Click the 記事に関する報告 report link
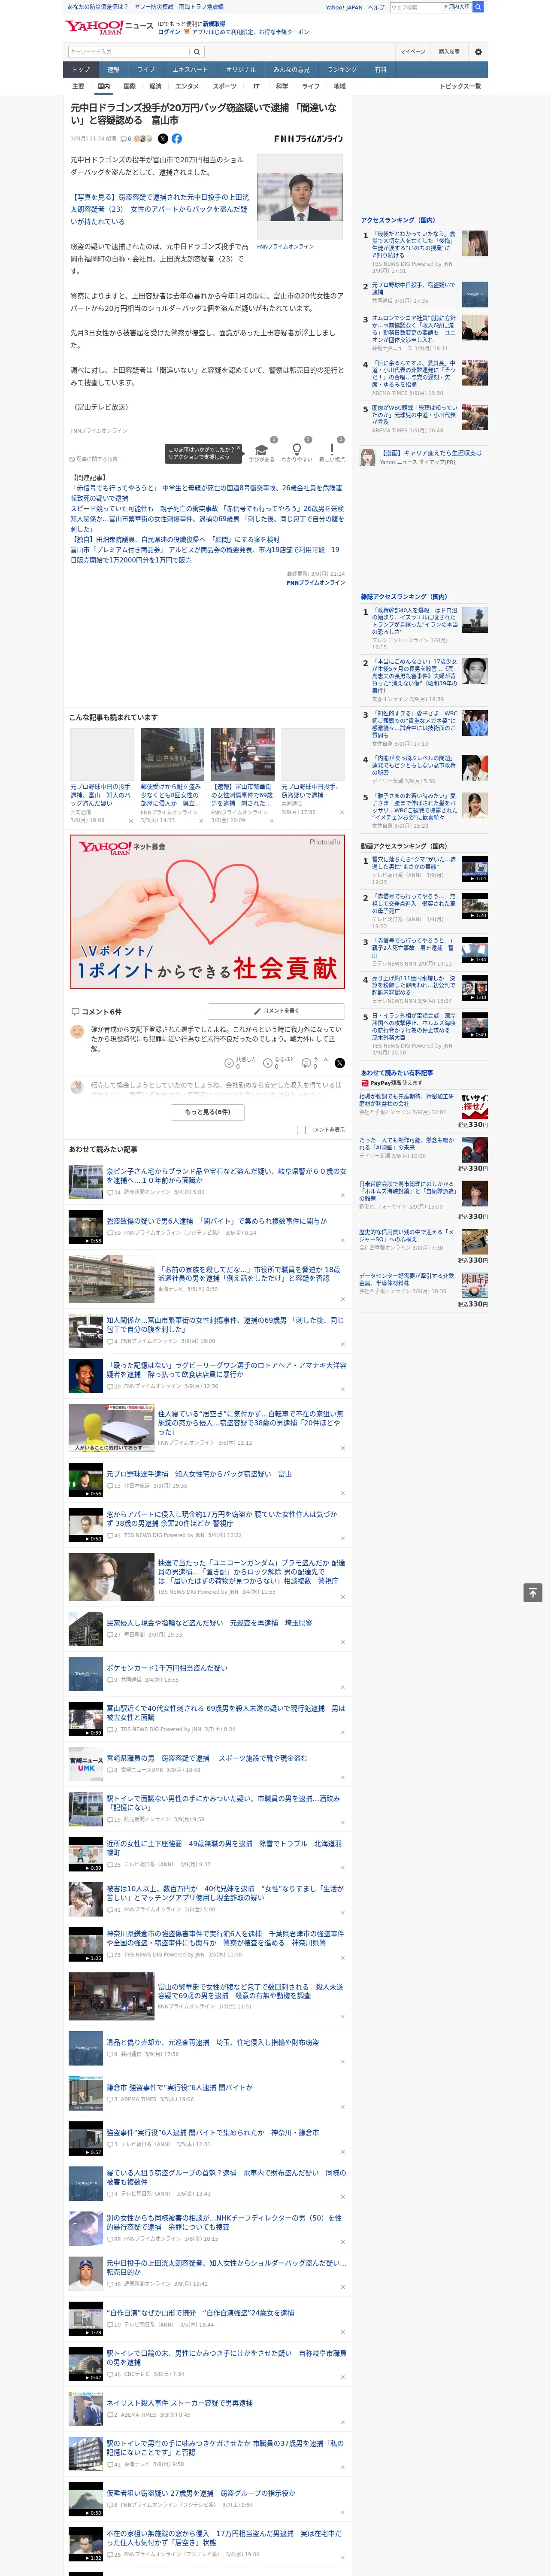 tap(94, 459)
